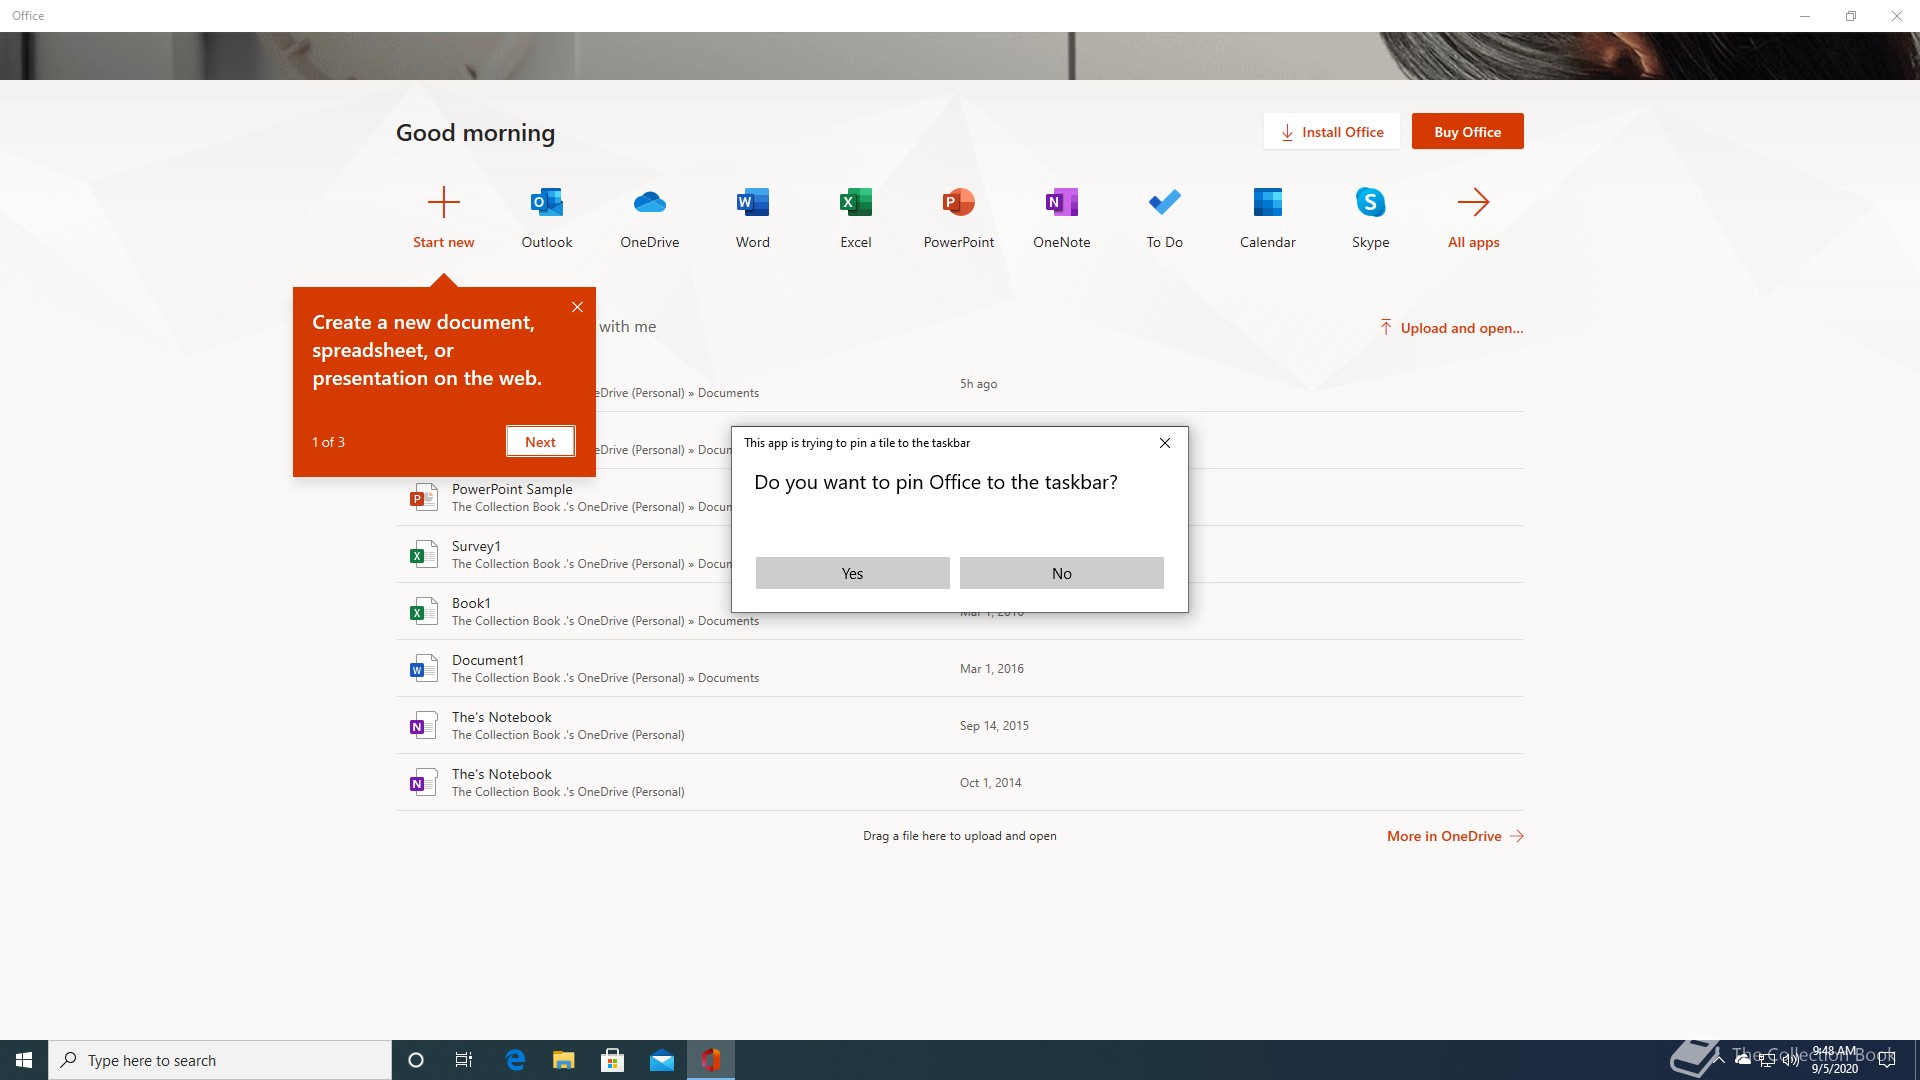Click Next in the orange tip
The width and height of the screenshot is (1920, 1080).
tap(540, 442)
